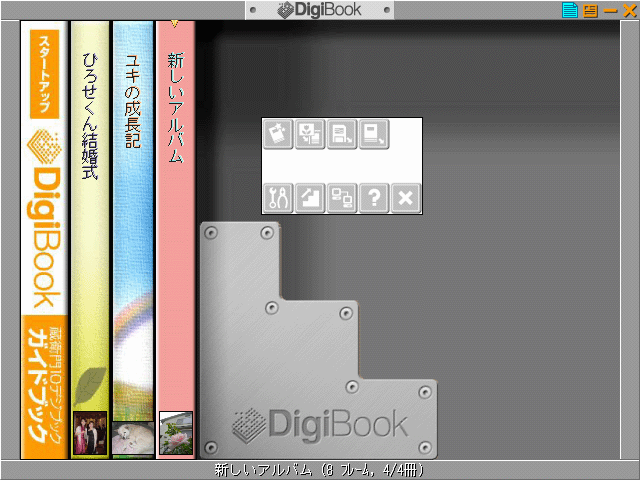This screenshot has width=640, height=480.
Task: Click the orange layout page icon in title bar
Action: [590, 11]
